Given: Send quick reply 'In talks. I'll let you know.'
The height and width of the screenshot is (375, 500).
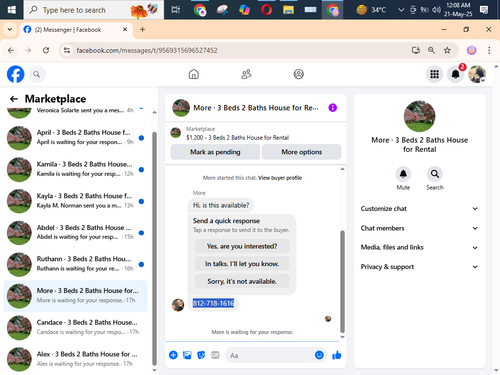Looking at the screenshot, I should pos(242,264).
